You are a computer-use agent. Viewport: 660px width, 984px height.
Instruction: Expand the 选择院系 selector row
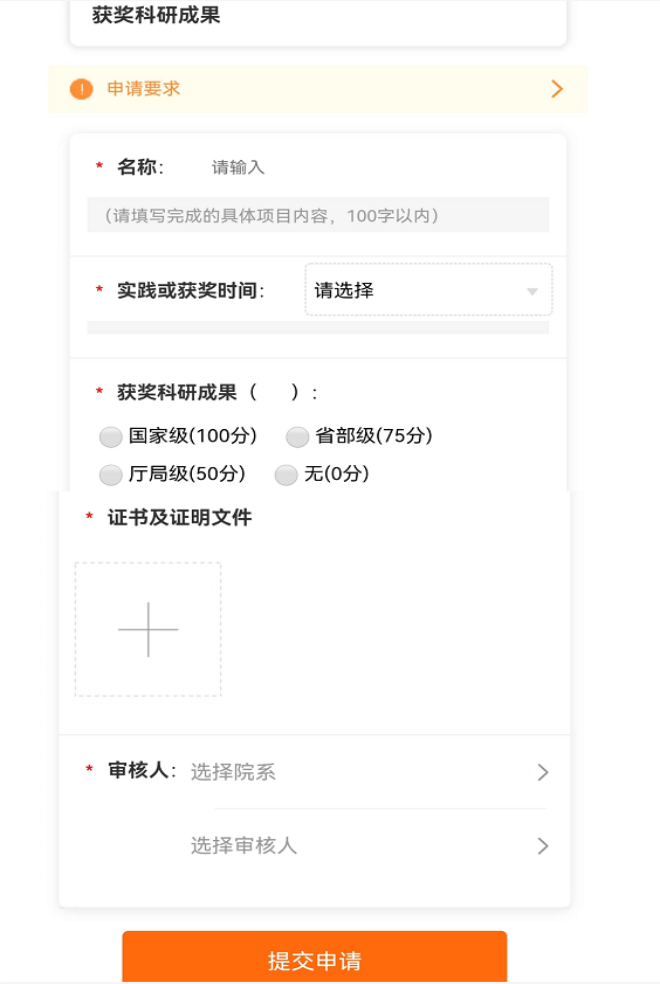coord(370,773)
